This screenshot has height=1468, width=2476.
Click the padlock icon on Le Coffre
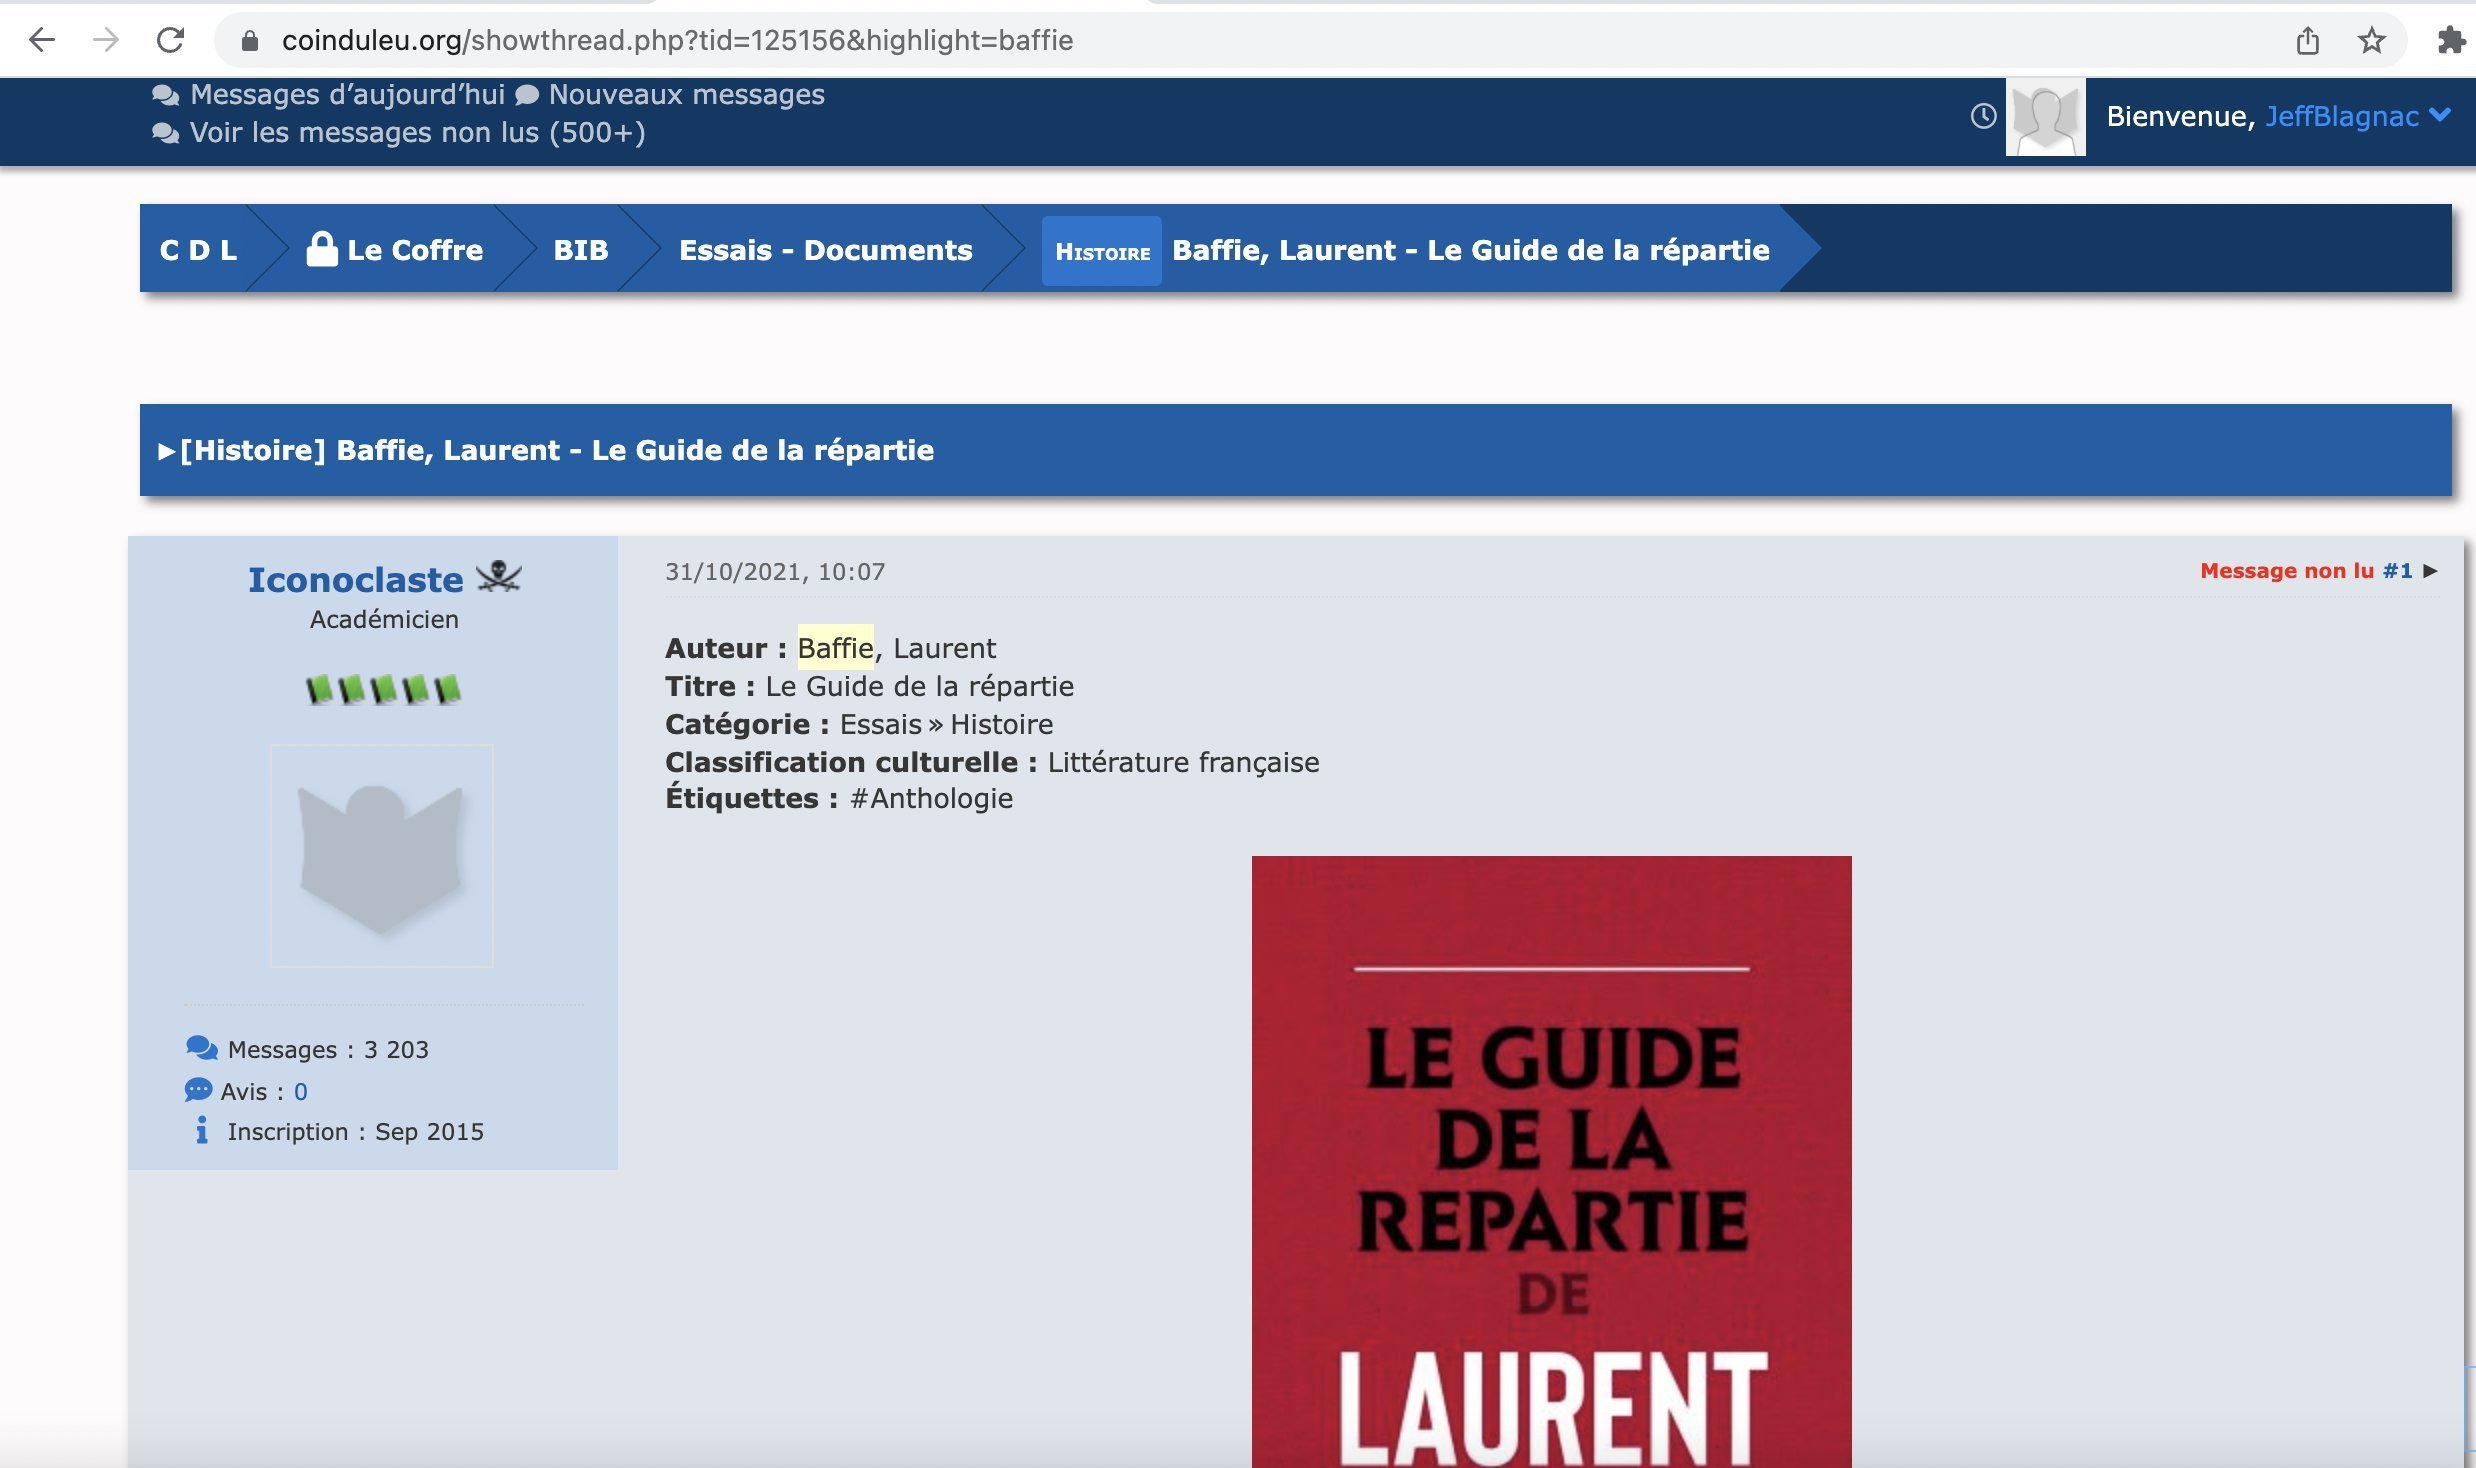[321, 249]
